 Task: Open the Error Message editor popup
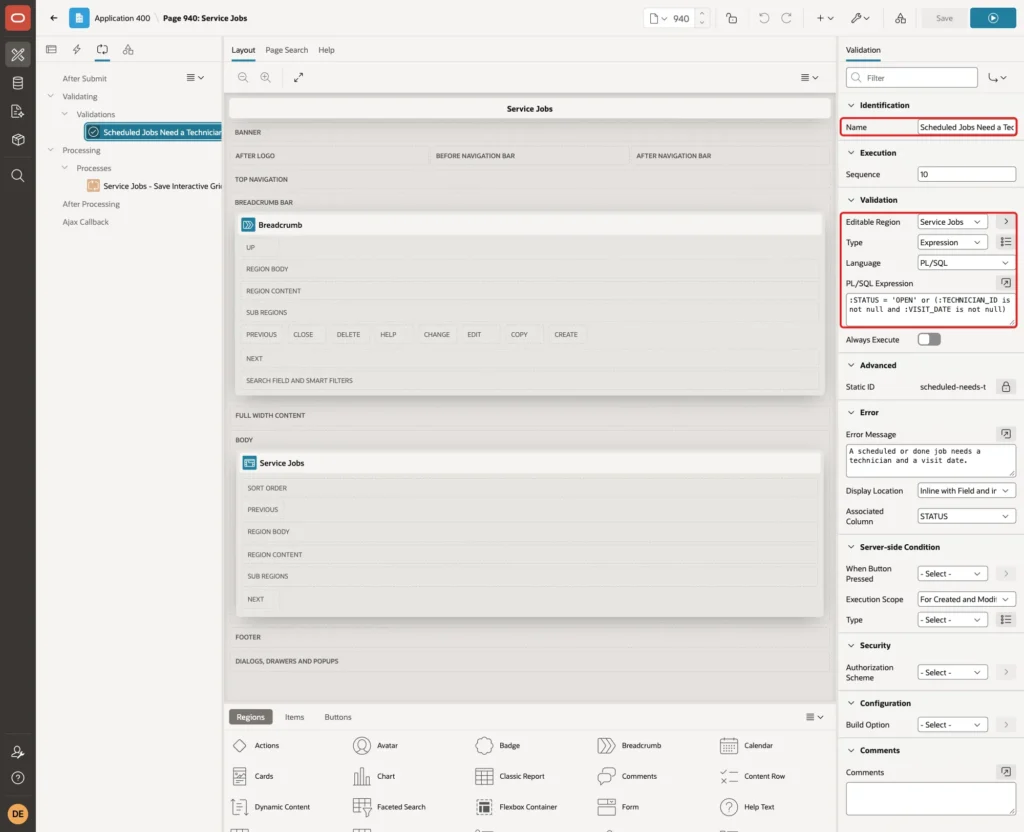click(1006, 434)
